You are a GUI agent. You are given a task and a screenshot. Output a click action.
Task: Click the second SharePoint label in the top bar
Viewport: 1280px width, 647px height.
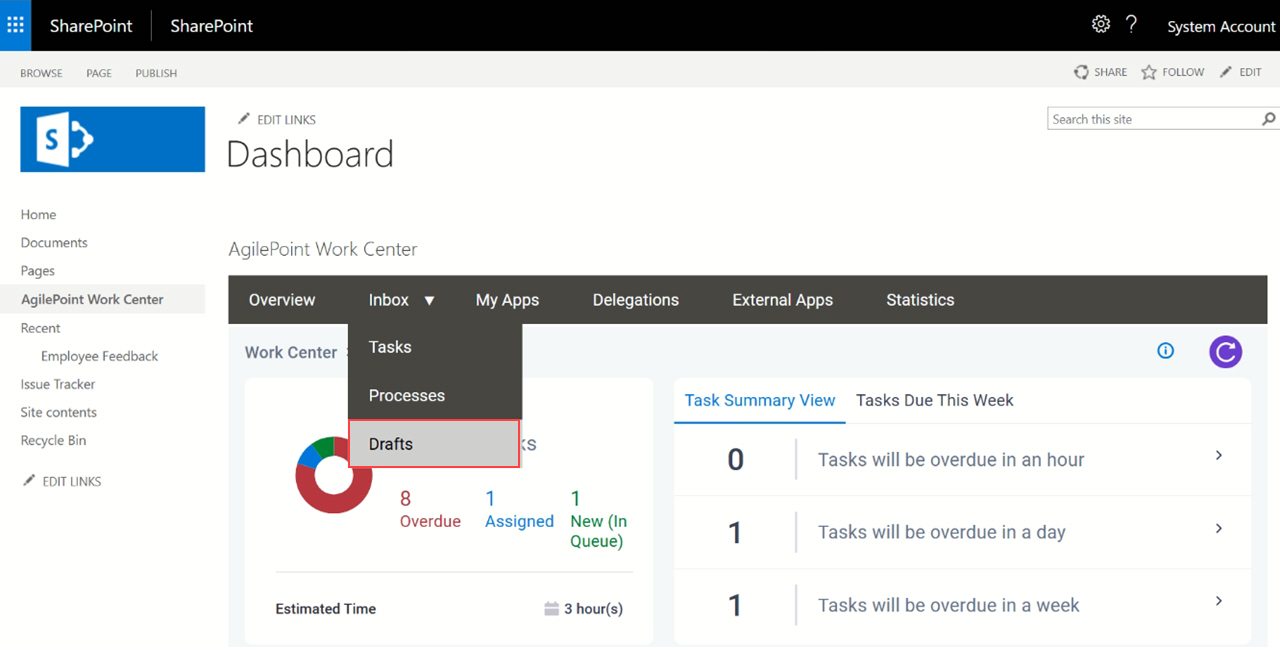(211, 26)
